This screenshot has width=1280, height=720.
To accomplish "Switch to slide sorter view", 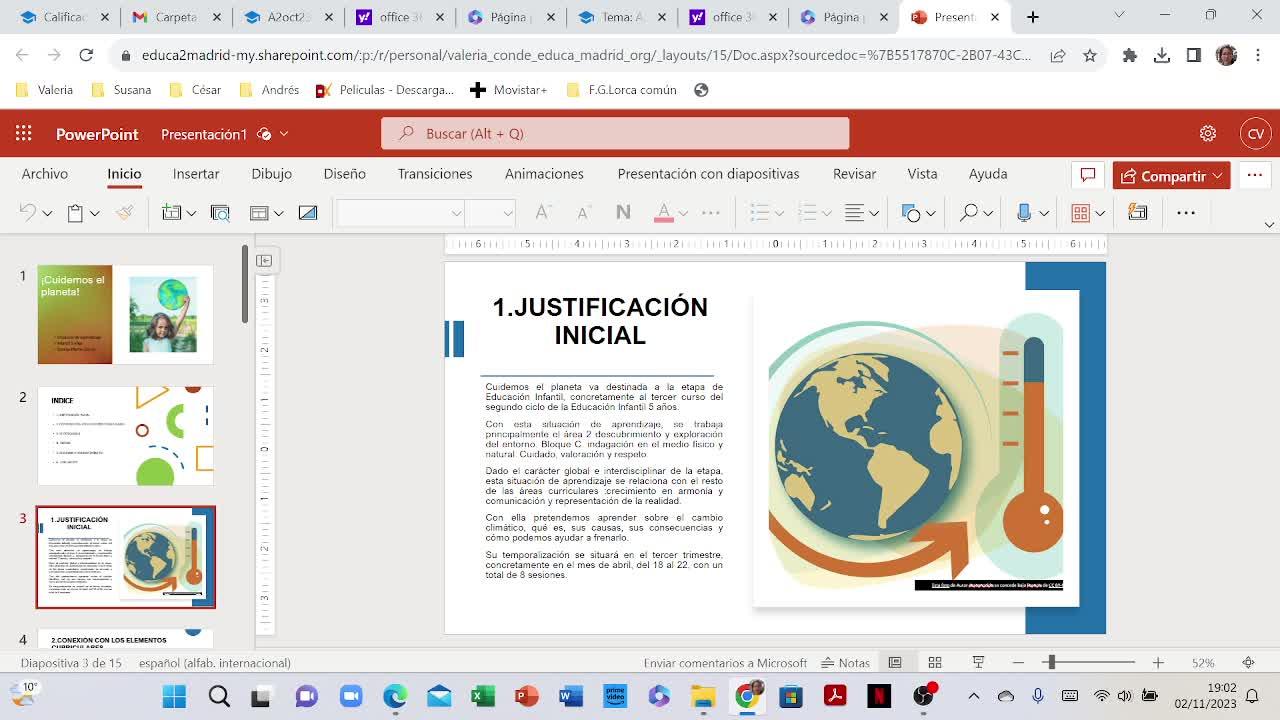I will (x=935, y=663).
